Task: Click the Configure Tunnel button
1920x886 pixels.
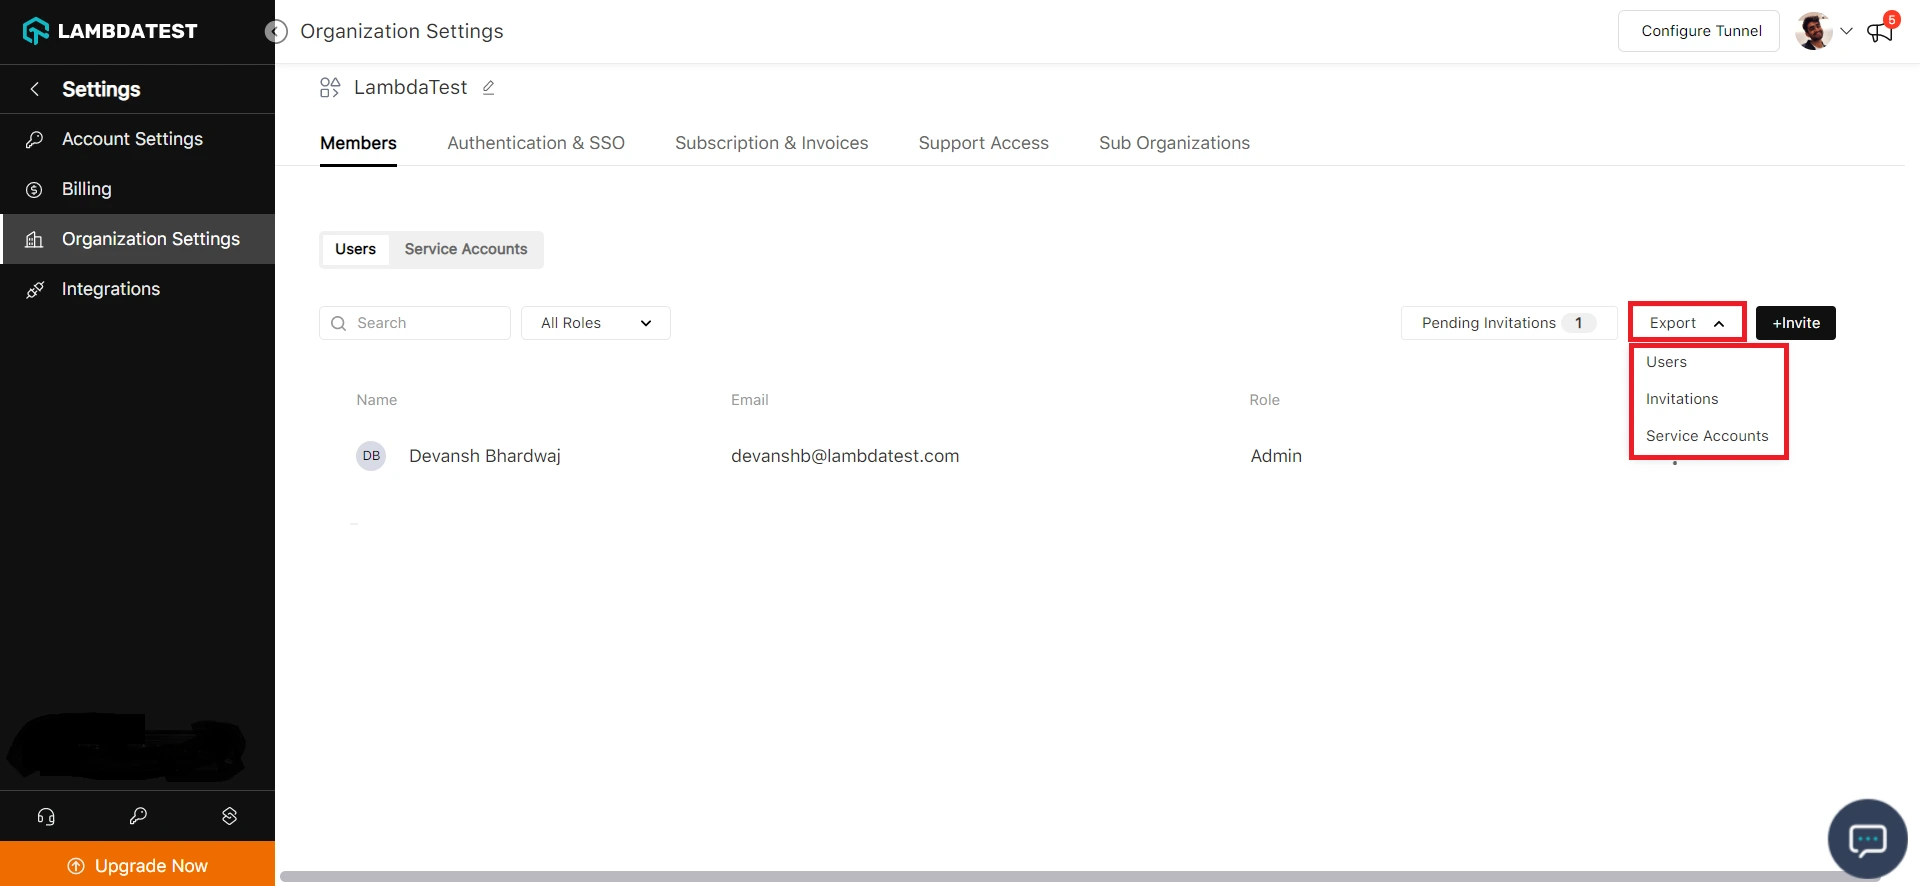Action: pyautogui.click(x=1700, y=31)
